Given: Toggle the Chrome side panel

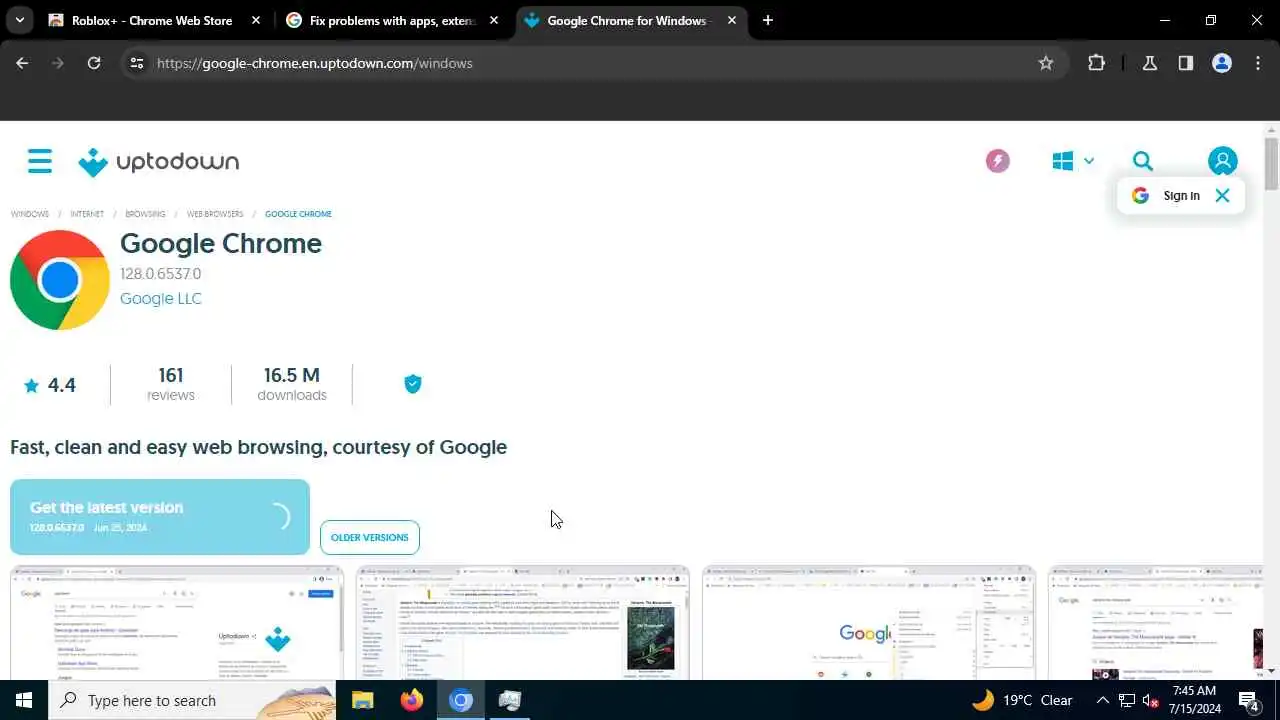Looking at the screenshot, I should [1186, 63].
